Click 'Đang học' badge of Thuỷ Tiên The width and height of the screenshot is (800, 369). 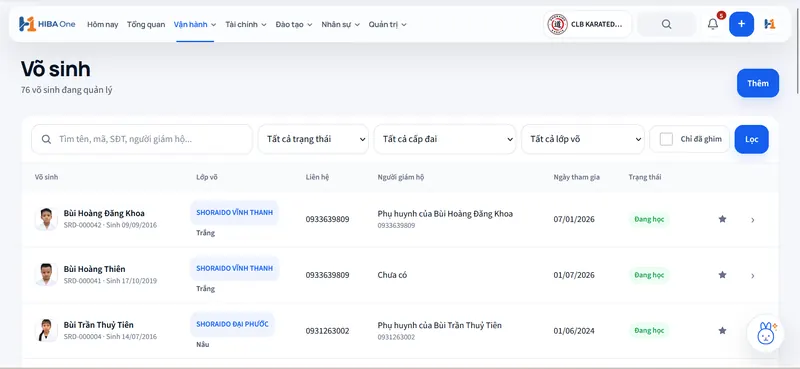point(649,330)
